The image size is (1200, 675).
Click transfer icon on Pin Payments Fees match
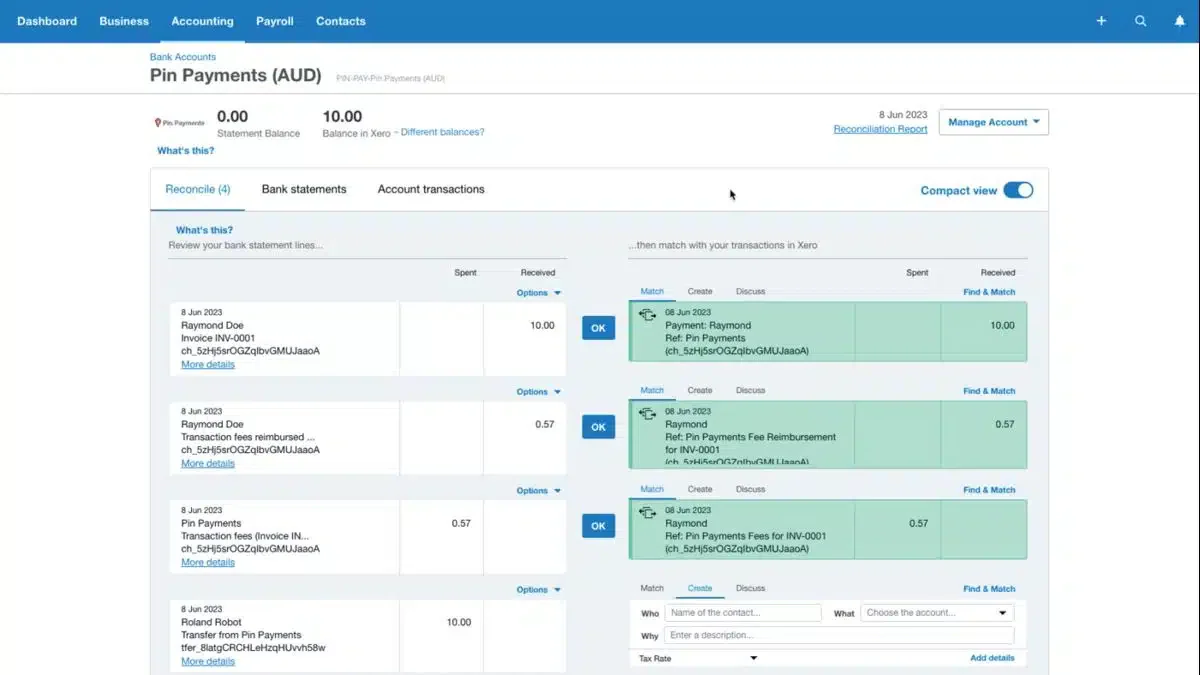tap(647, 513)
